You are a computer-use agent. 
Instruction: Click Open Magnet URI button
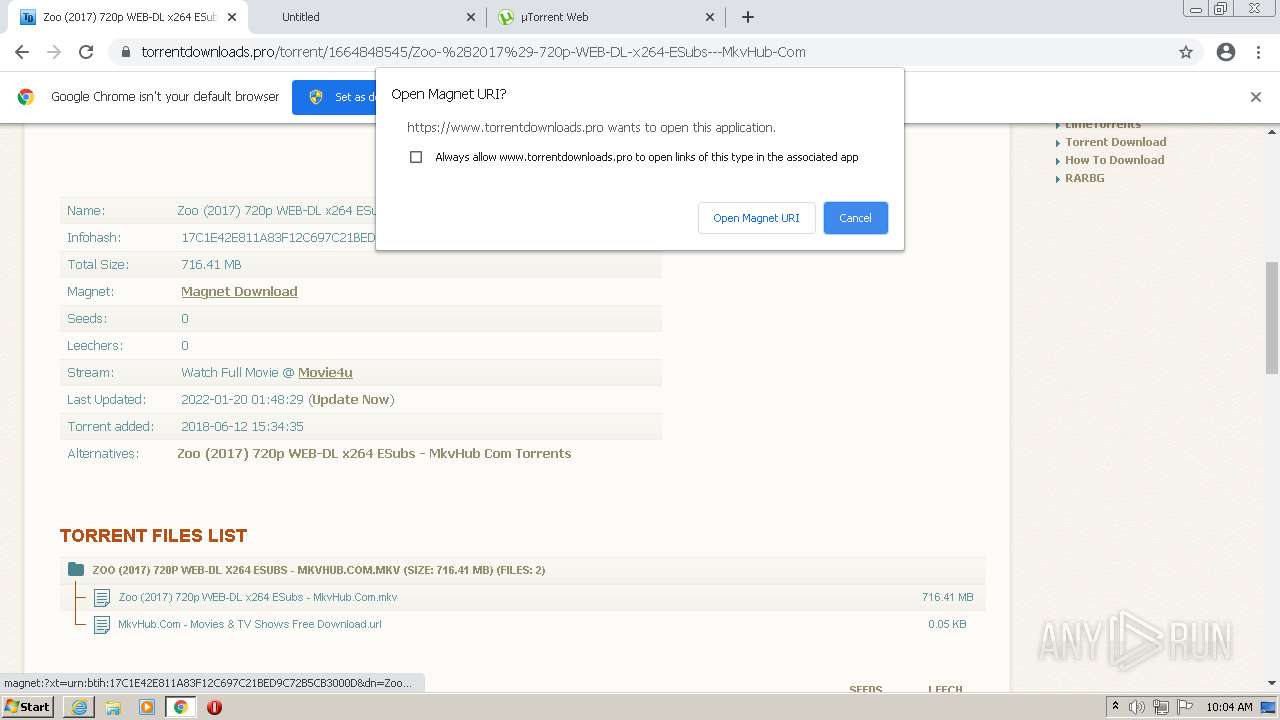(756, 218)
